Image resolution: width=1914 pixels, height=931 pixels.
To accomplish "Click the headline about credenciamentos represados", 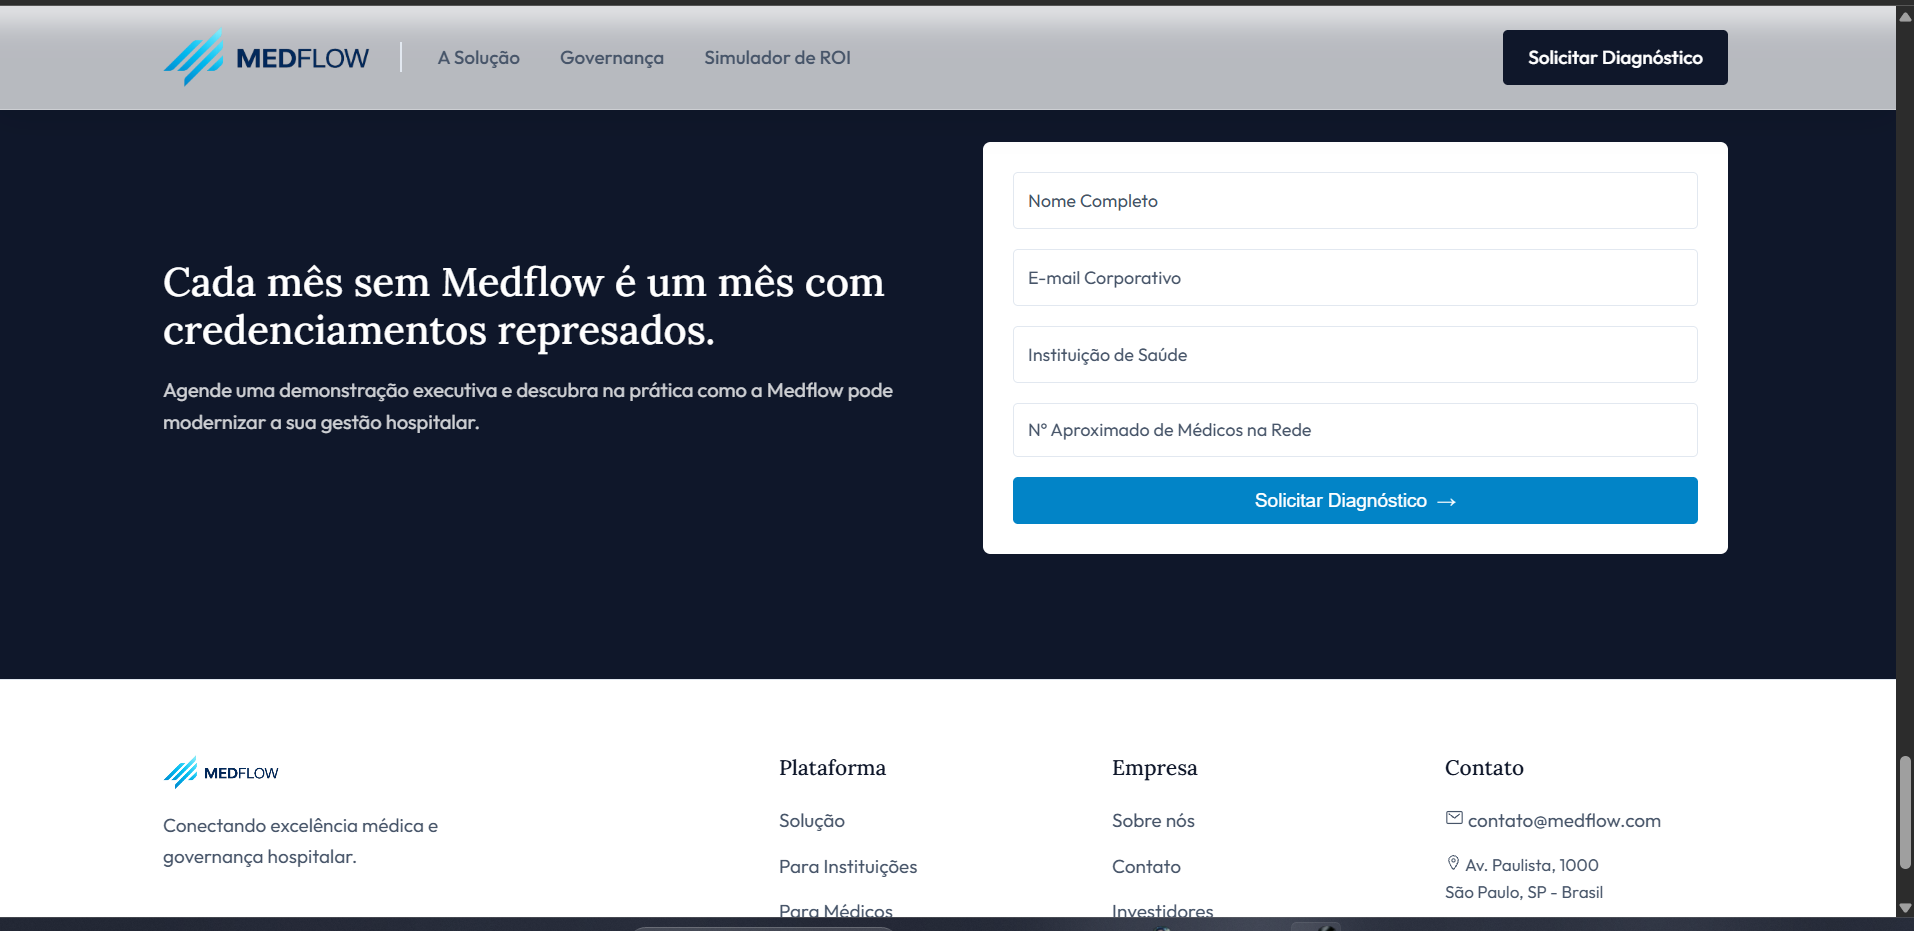I will click(524, 306).
